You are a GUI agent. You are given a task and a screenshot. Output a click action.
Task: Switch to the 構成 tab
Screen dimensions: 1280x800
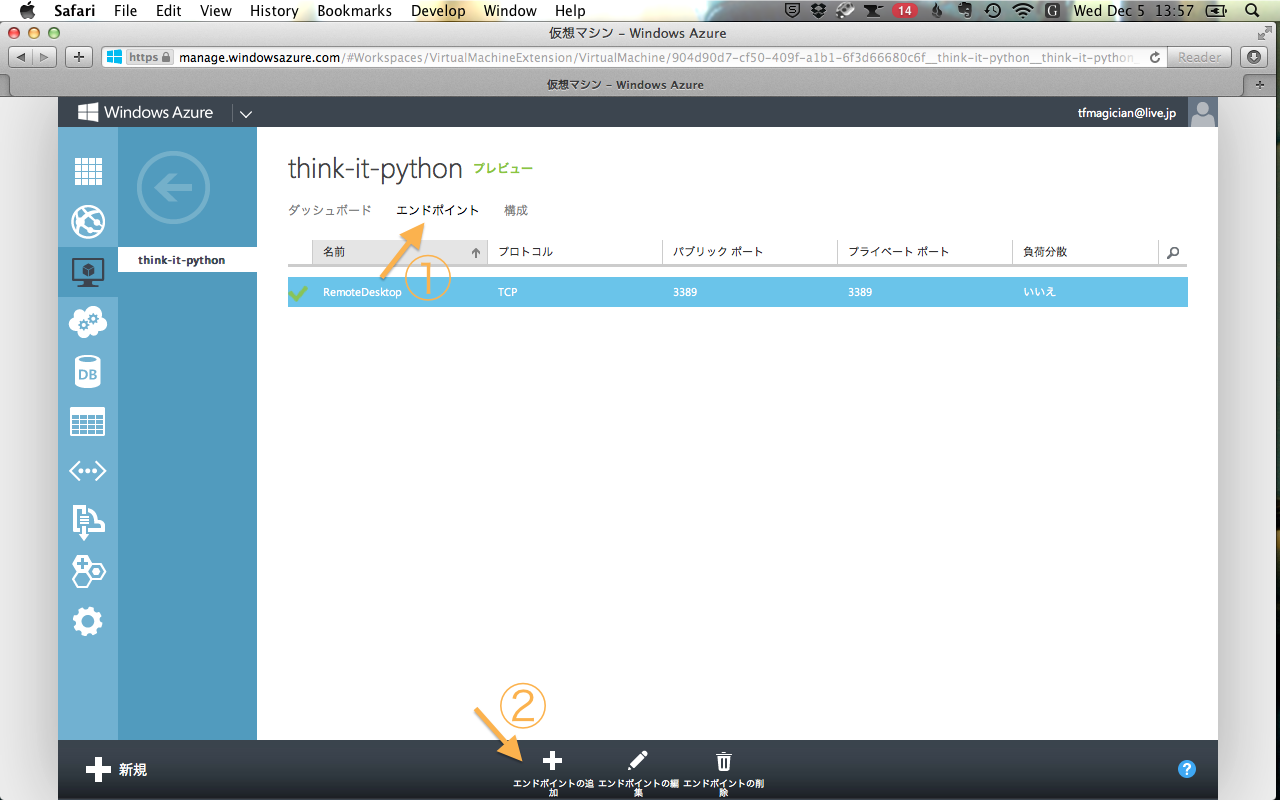click(x=516, y=211)
